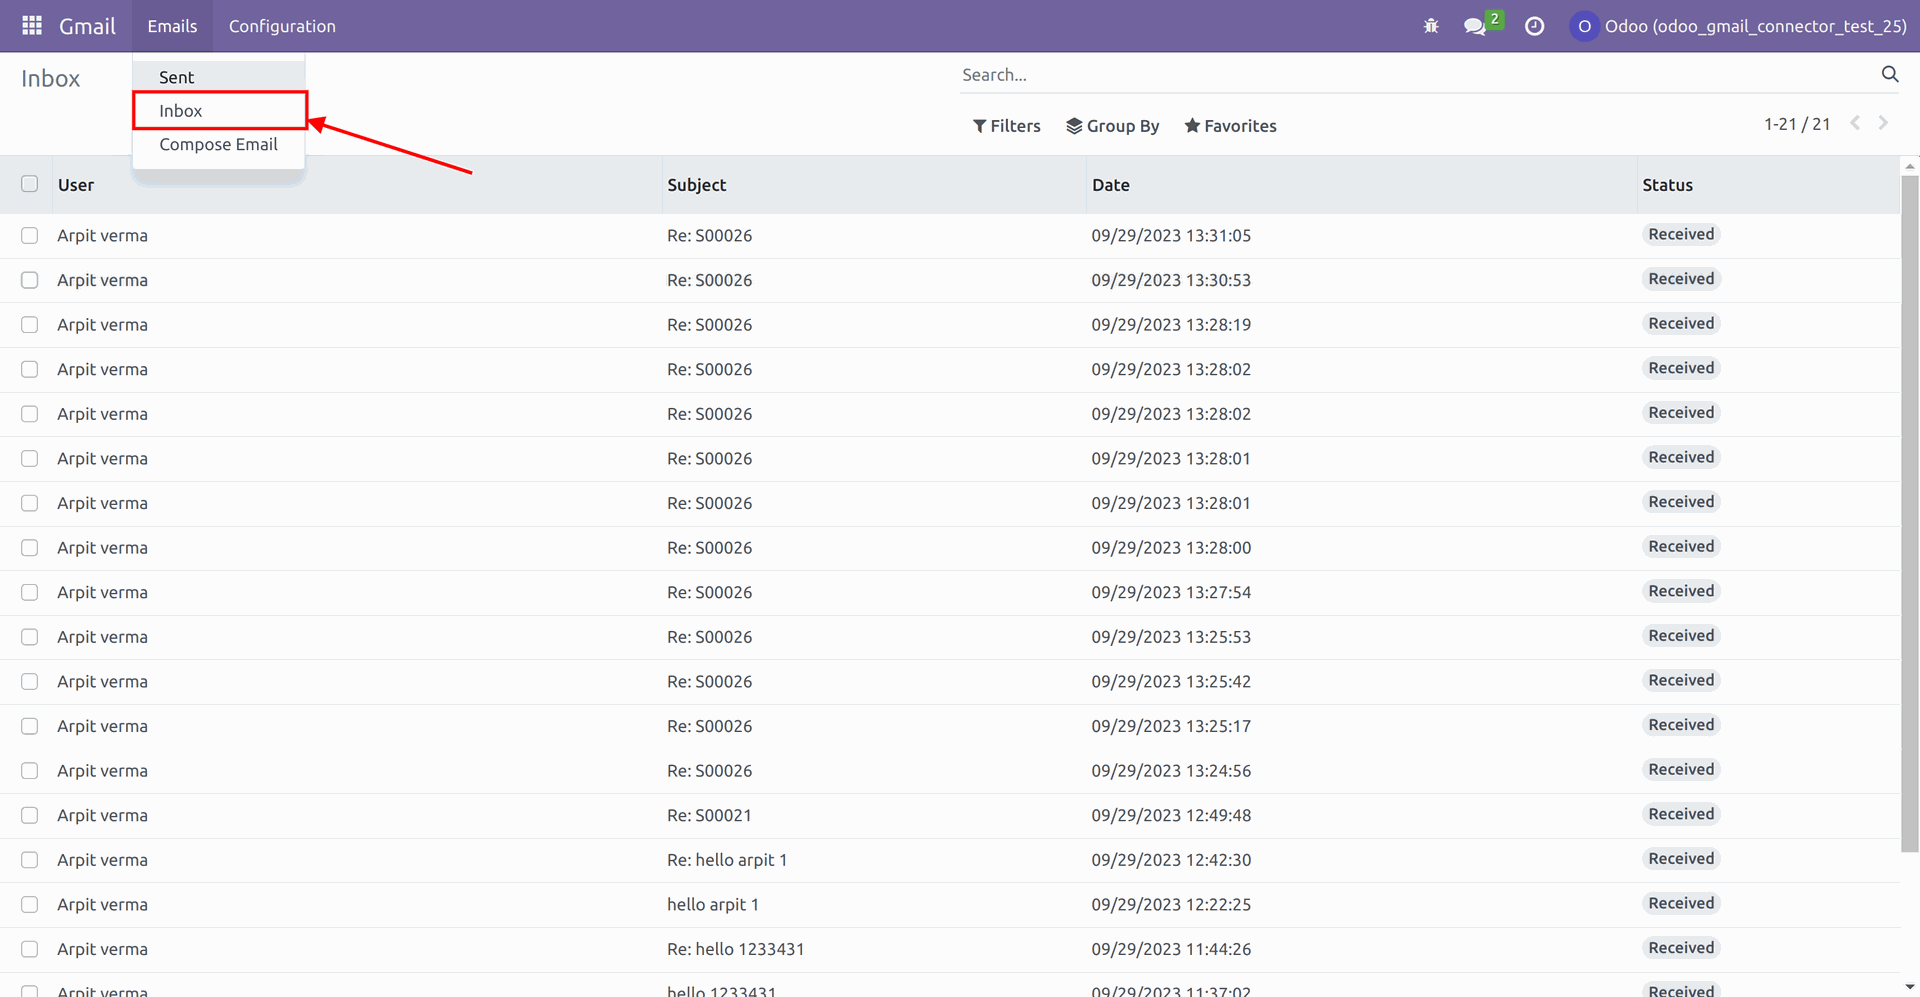Click the bug debug icon

point(1431,26)
